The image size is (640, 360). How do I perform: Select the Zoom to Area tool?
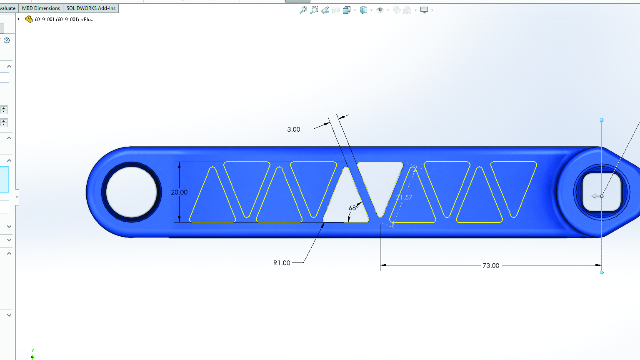(314, 10)
